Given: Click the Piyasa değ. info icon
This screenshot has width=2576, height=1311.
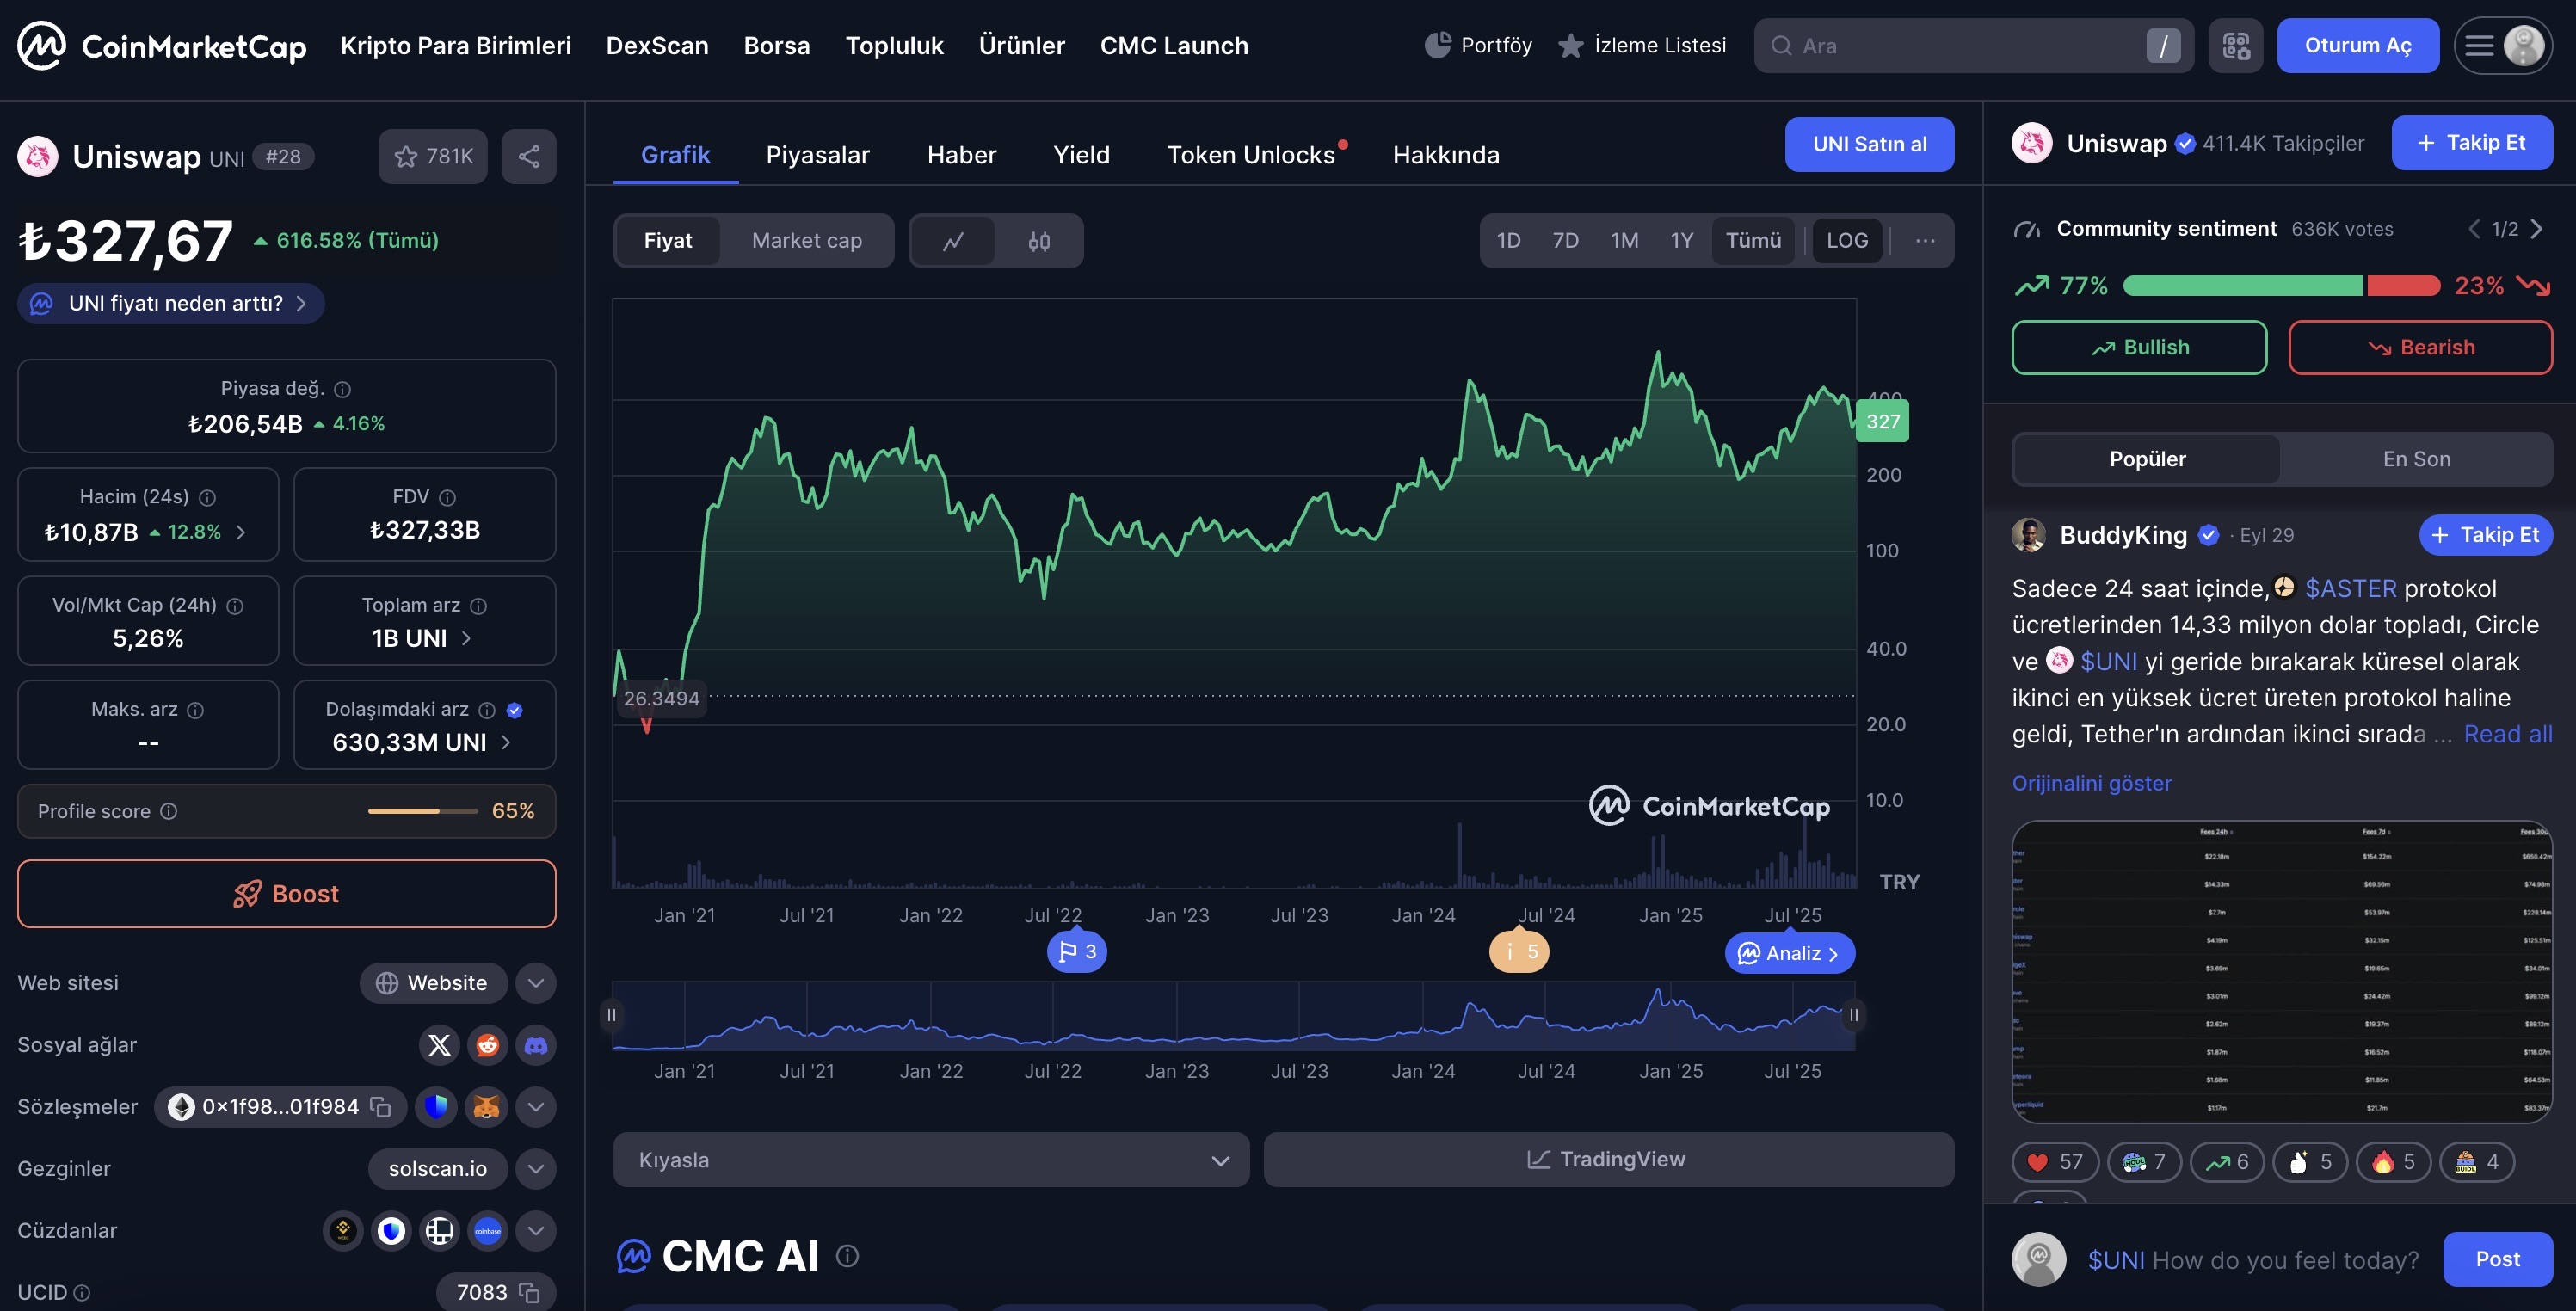Looking at the screenshot, I should (x=342, y=389).
